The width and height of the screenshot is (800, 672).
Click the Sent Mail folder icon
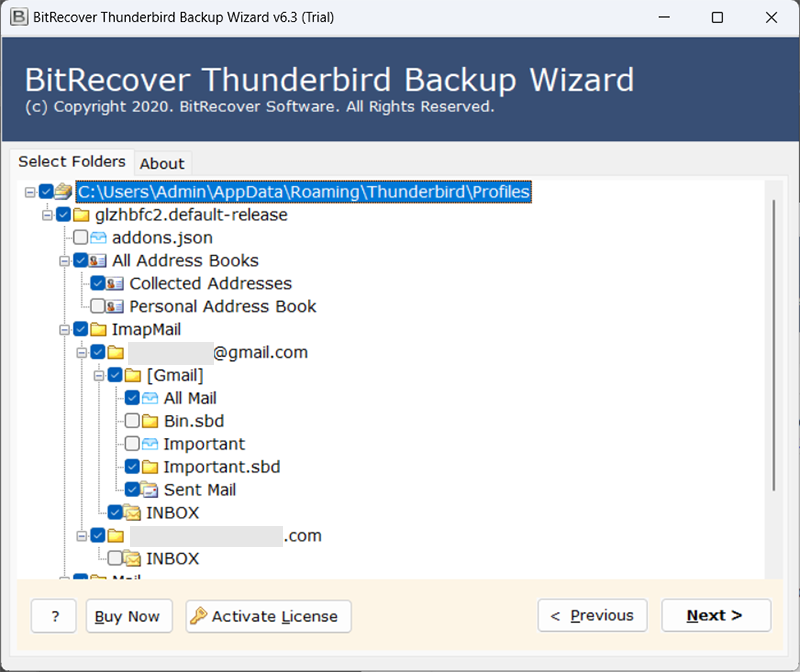150,490
